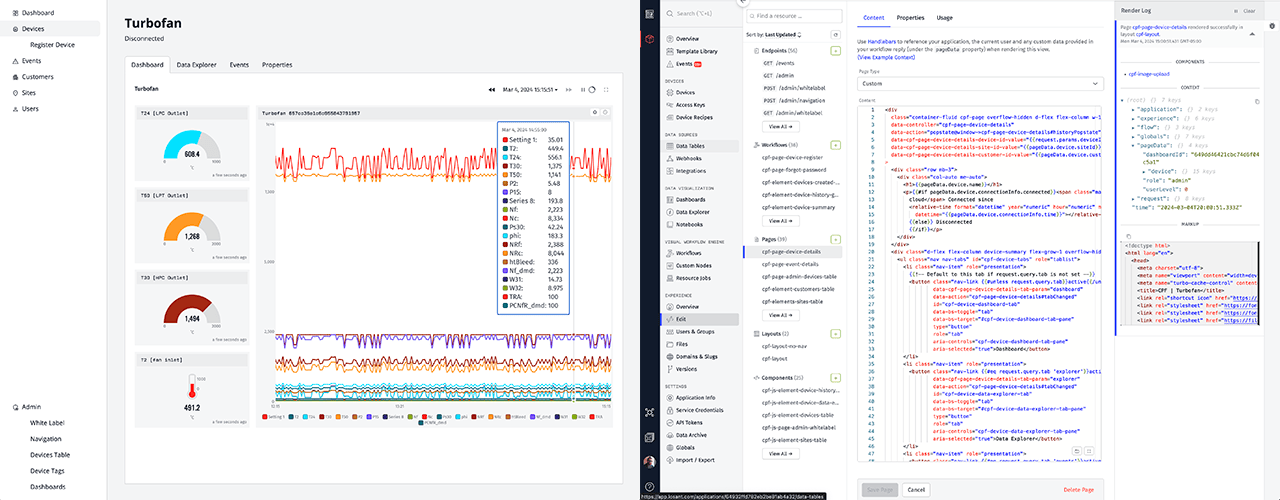The image size is (1280, 500).
Task: Click the refresh resources icon beside Sort by
Action: 836,34
